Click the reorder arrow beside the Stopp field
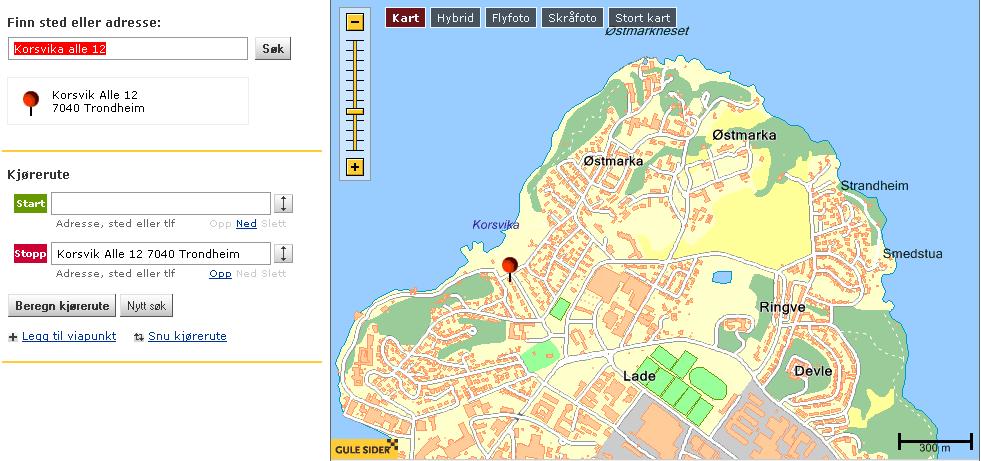The image size is (981, 461). [x=284, y=254]
